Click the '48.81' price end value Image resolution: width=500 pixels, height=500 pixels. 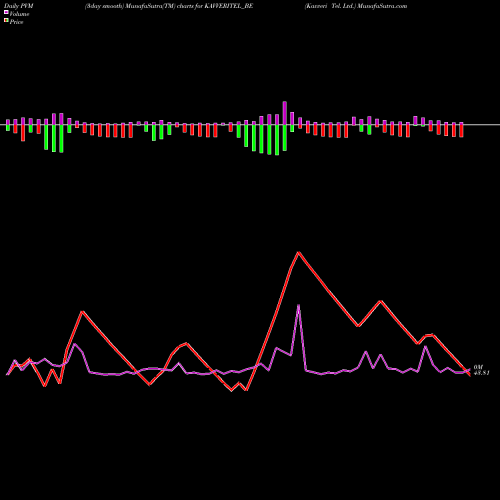pyautogui.click(x=482, y=373)
